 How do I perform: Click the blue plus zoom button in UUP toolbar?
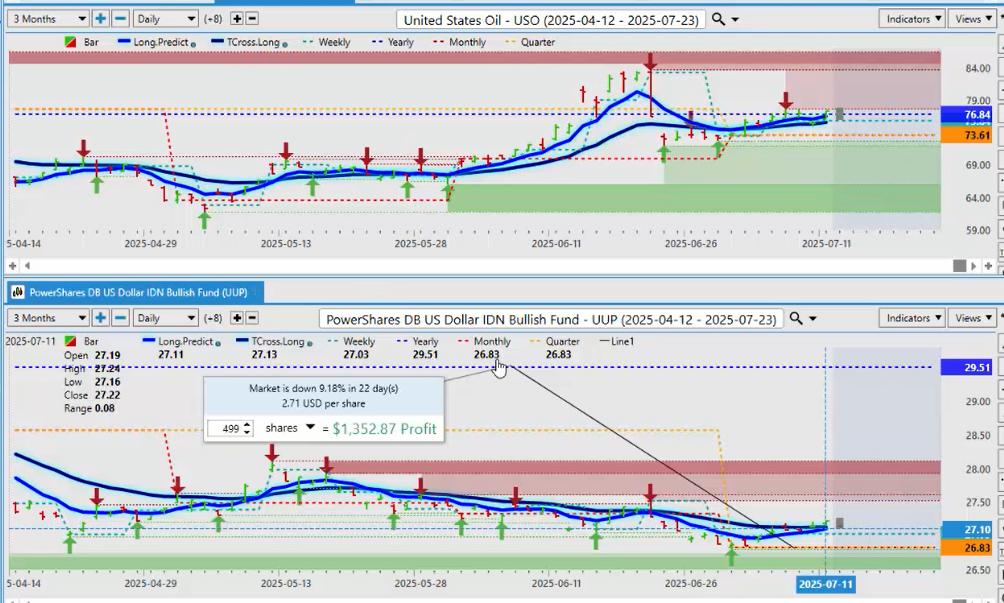pyautogui.click(x=100, y=318)
